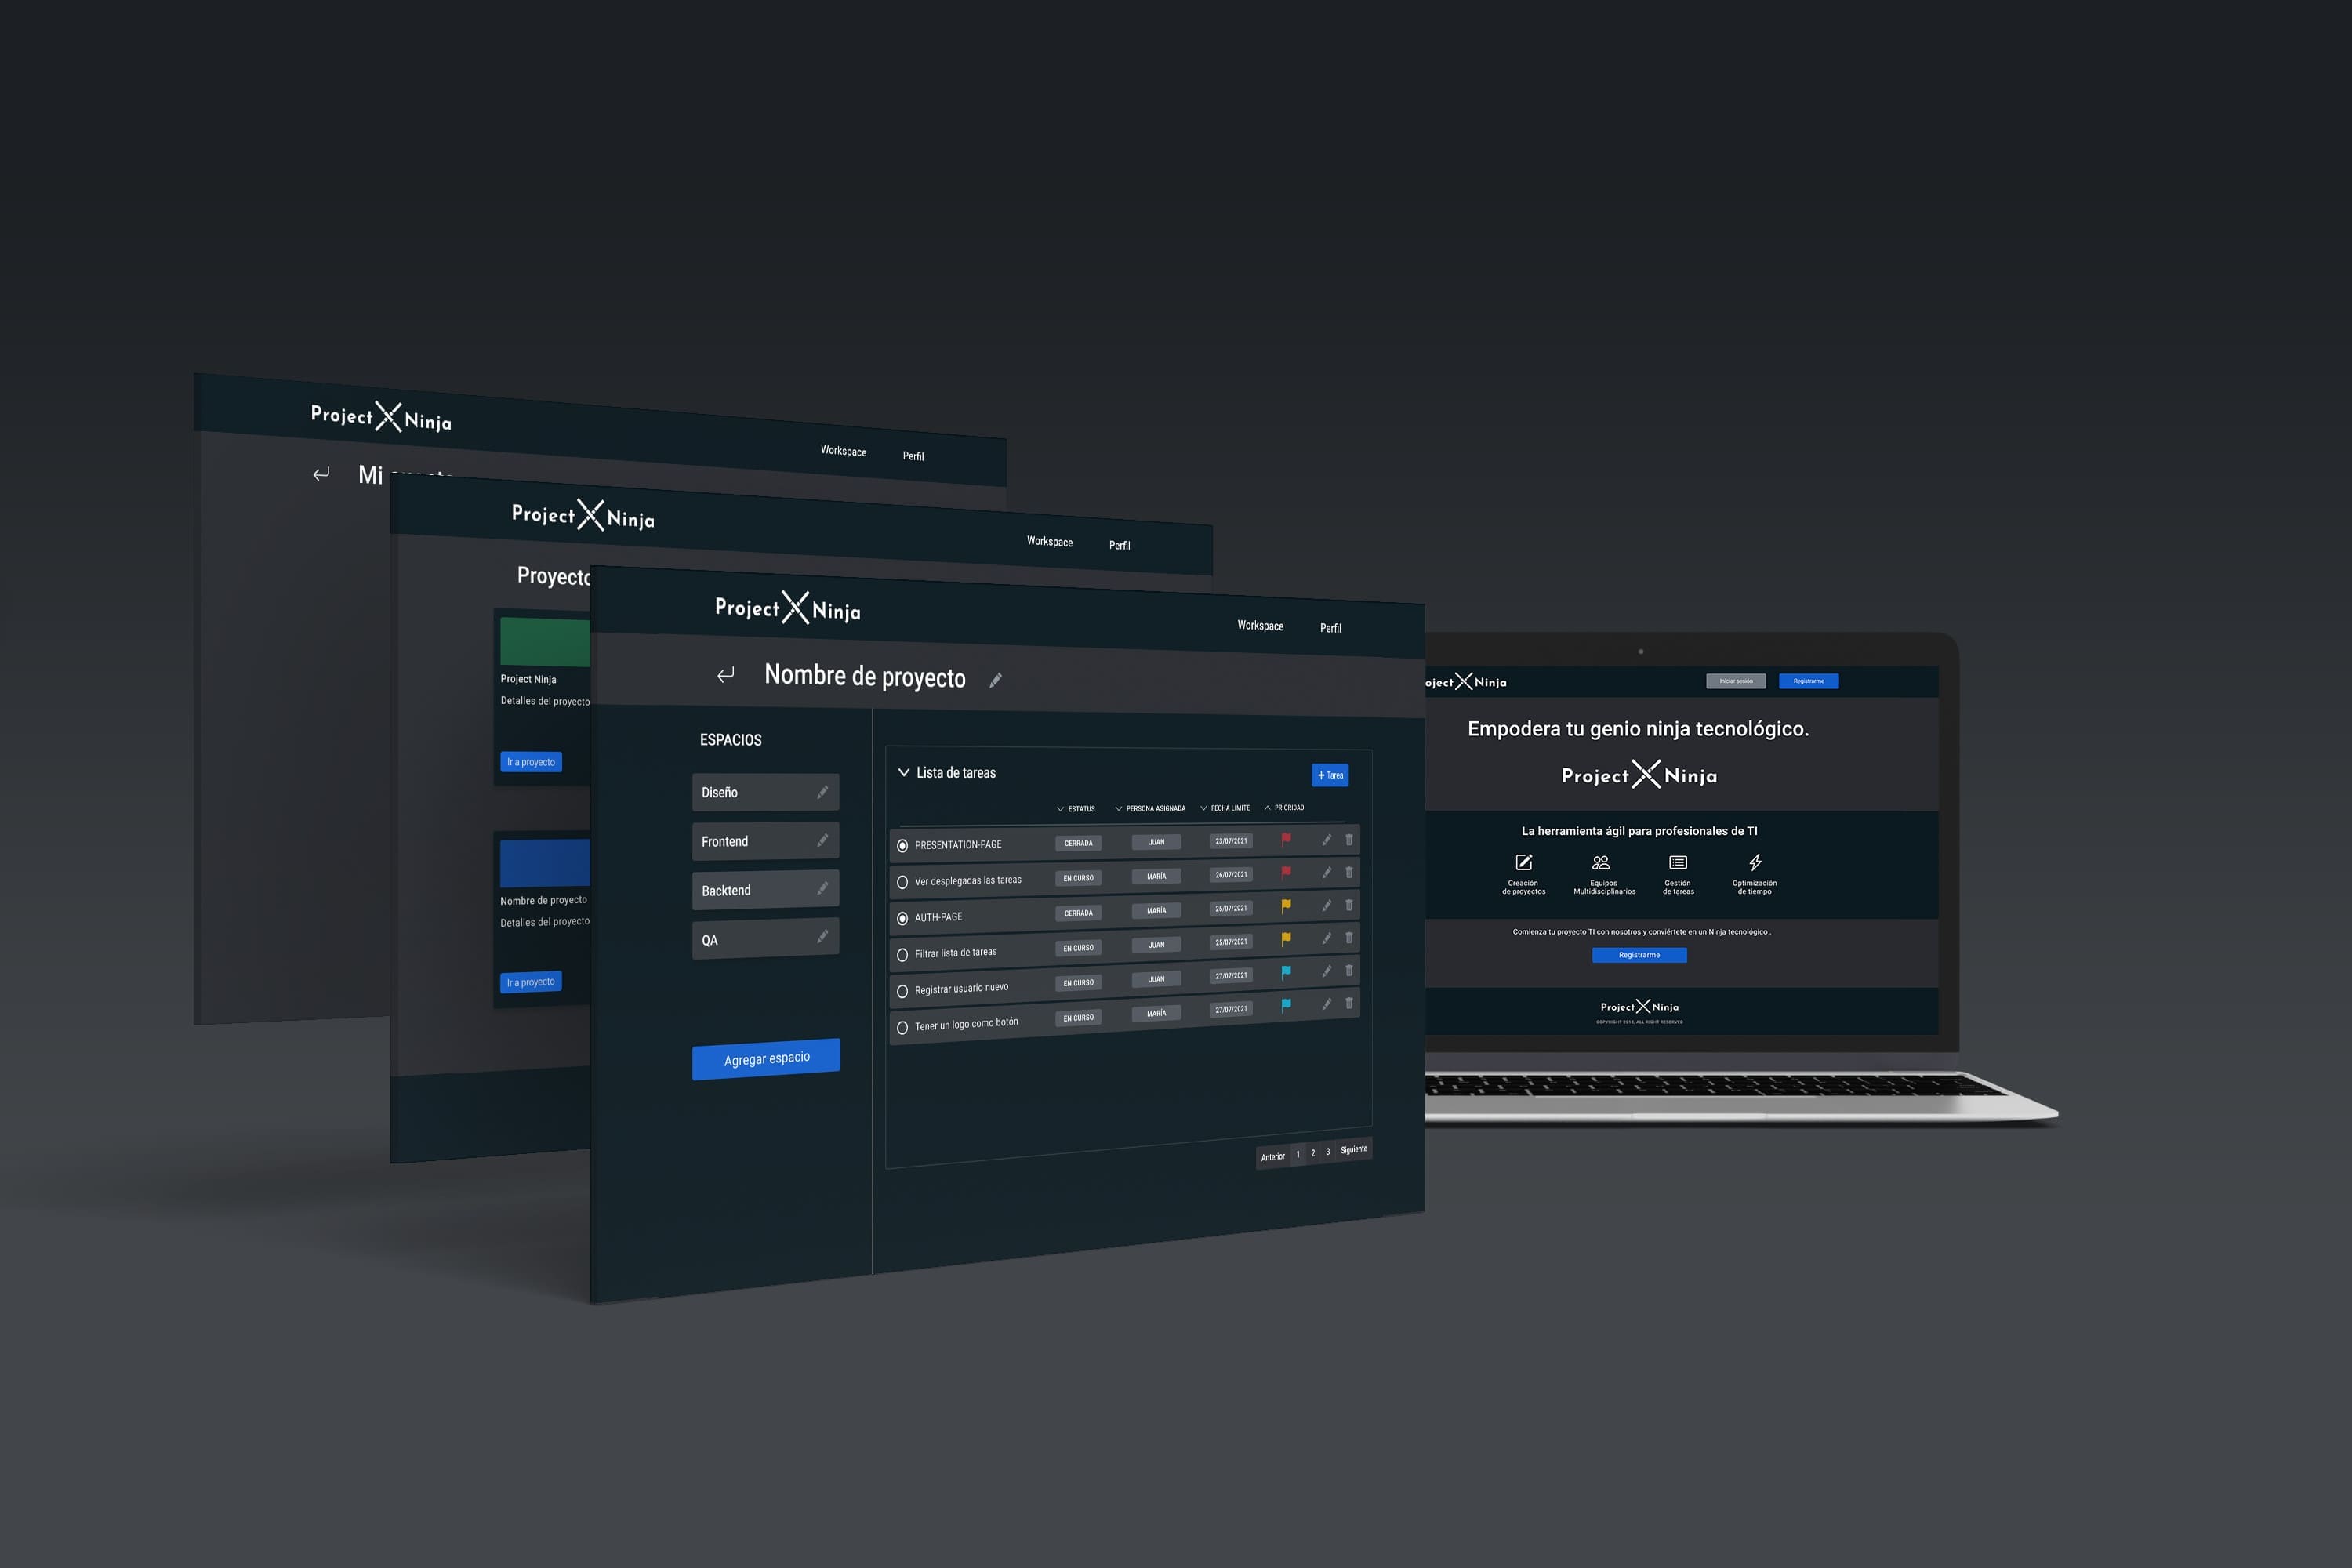The width and height of the screenshot is (2352, 1568).
Task: Edit the AUTH-PAGE task pencil icon
Action: (x=1326, y=906)
